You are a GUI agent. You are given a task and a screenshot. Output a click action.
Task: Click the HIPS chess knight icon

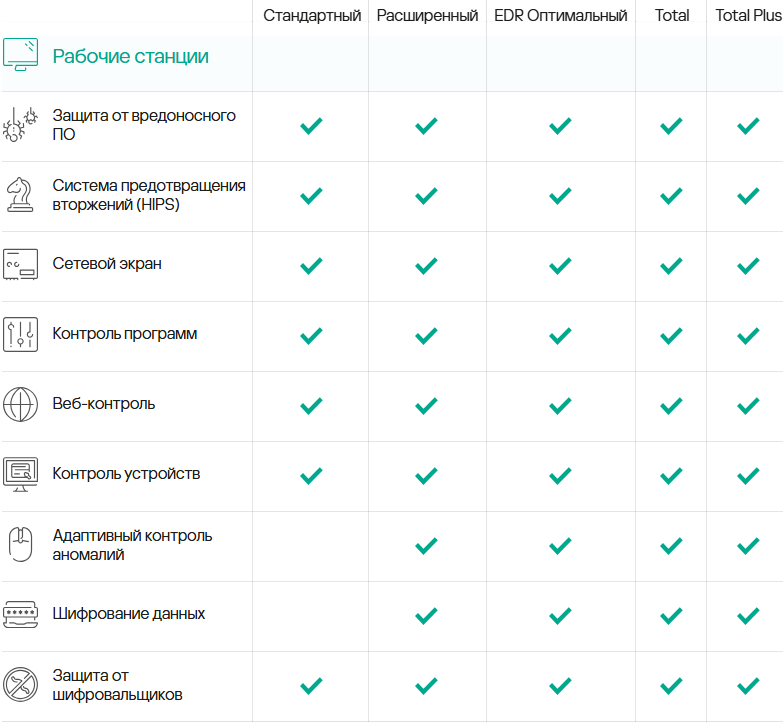[20, 195]
